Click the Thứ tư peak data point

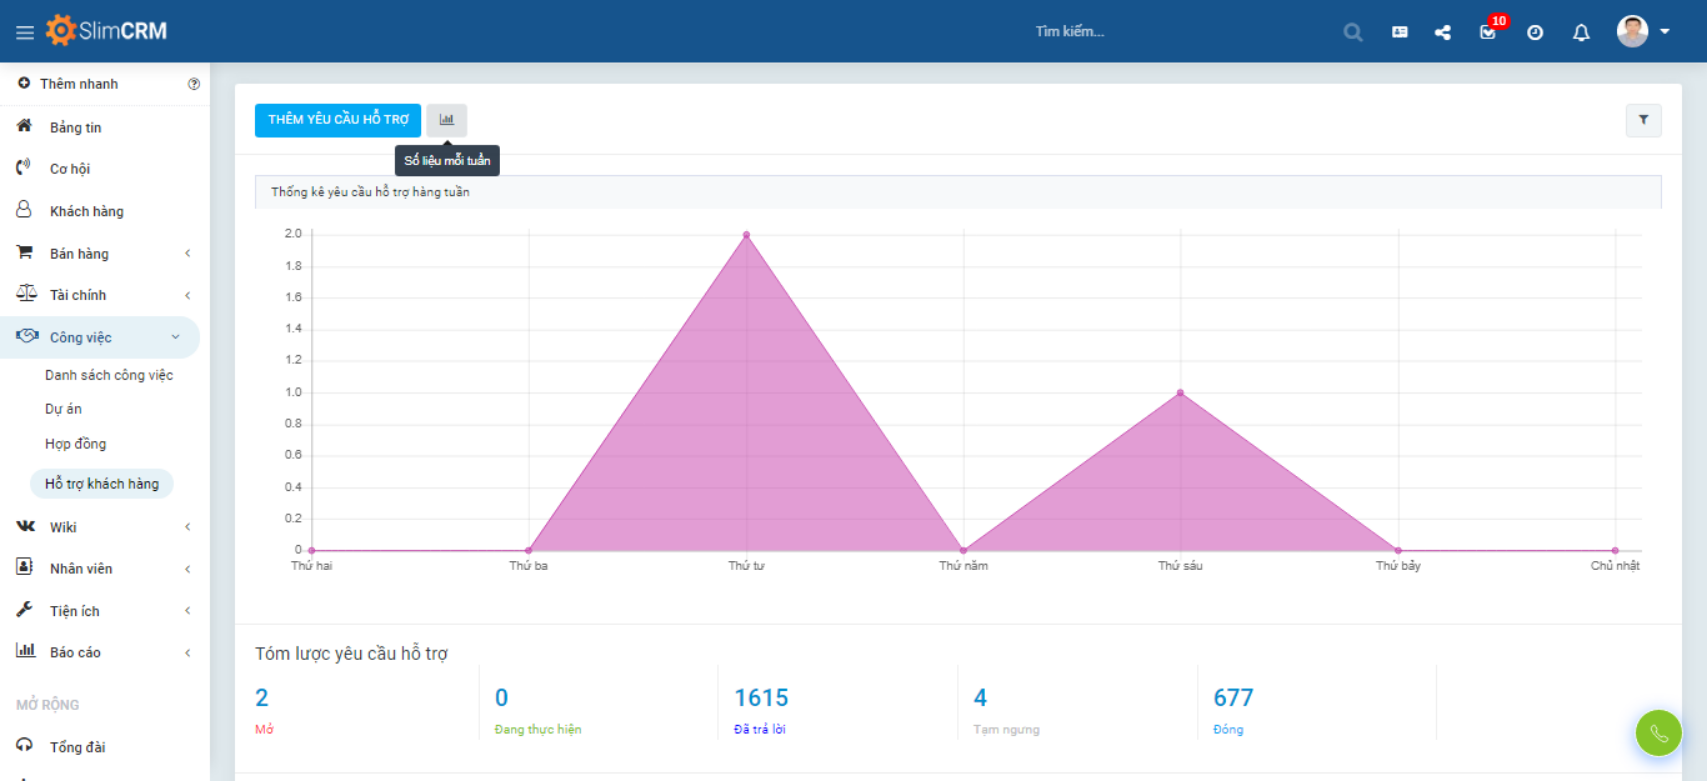click(746, 235)
